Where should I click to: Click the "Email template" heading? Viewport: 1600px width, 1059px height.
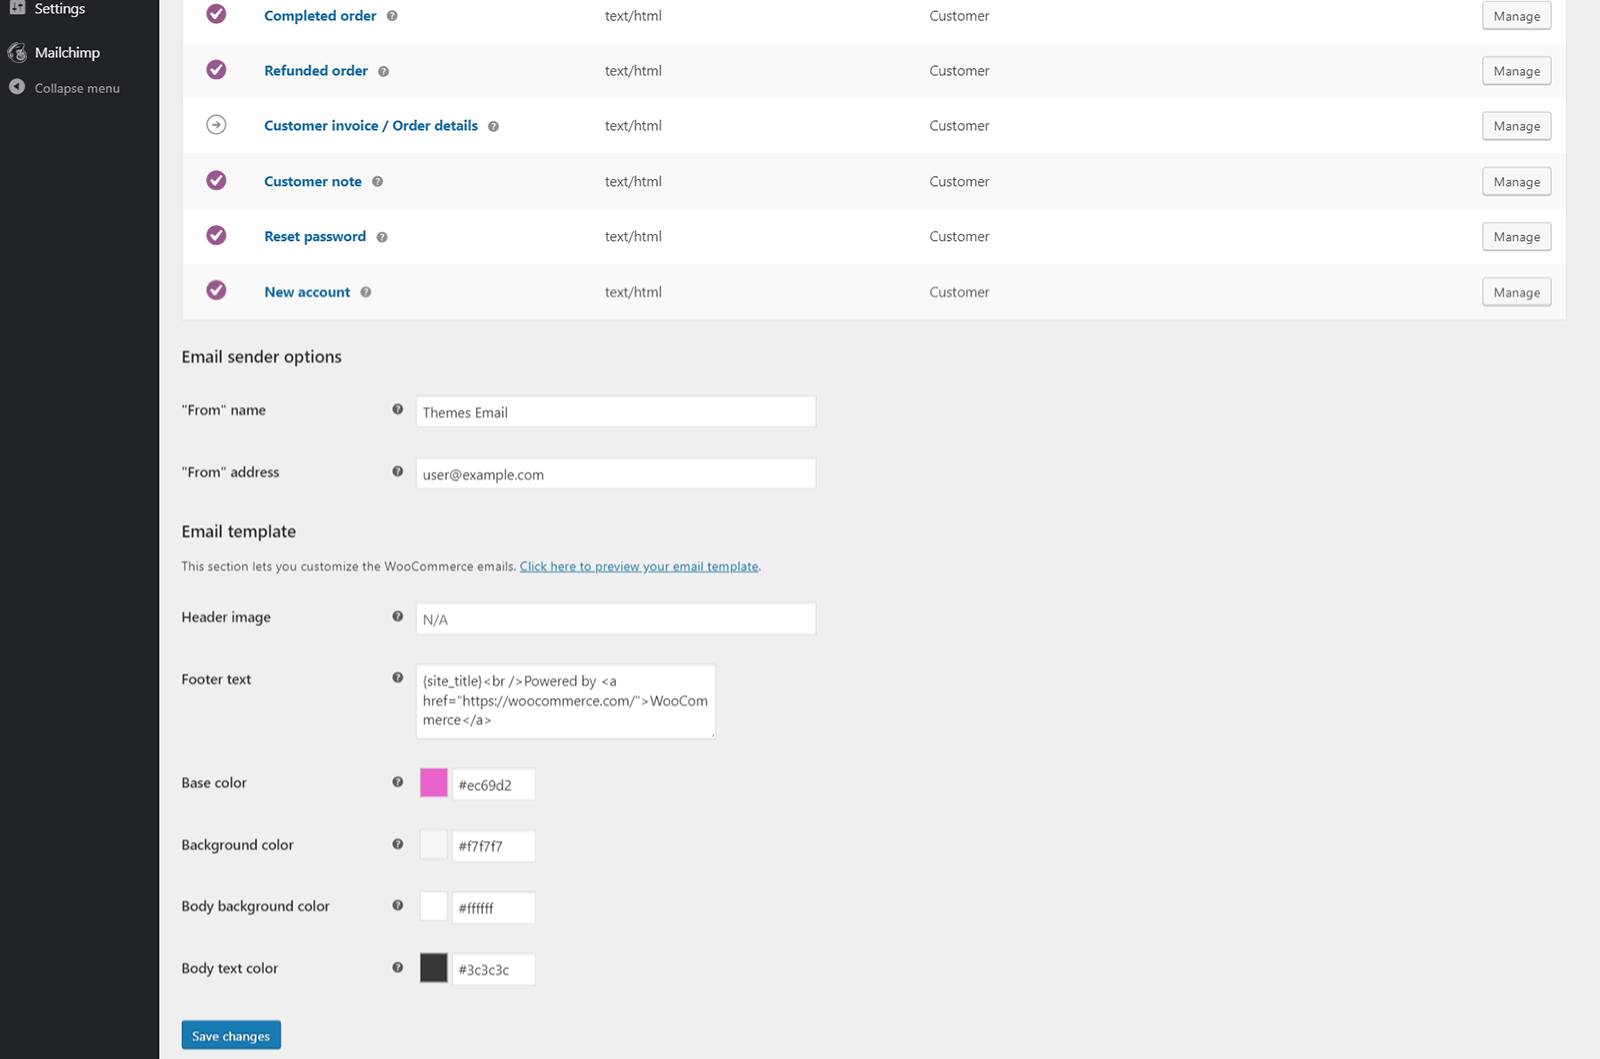[x=239, y=532]
